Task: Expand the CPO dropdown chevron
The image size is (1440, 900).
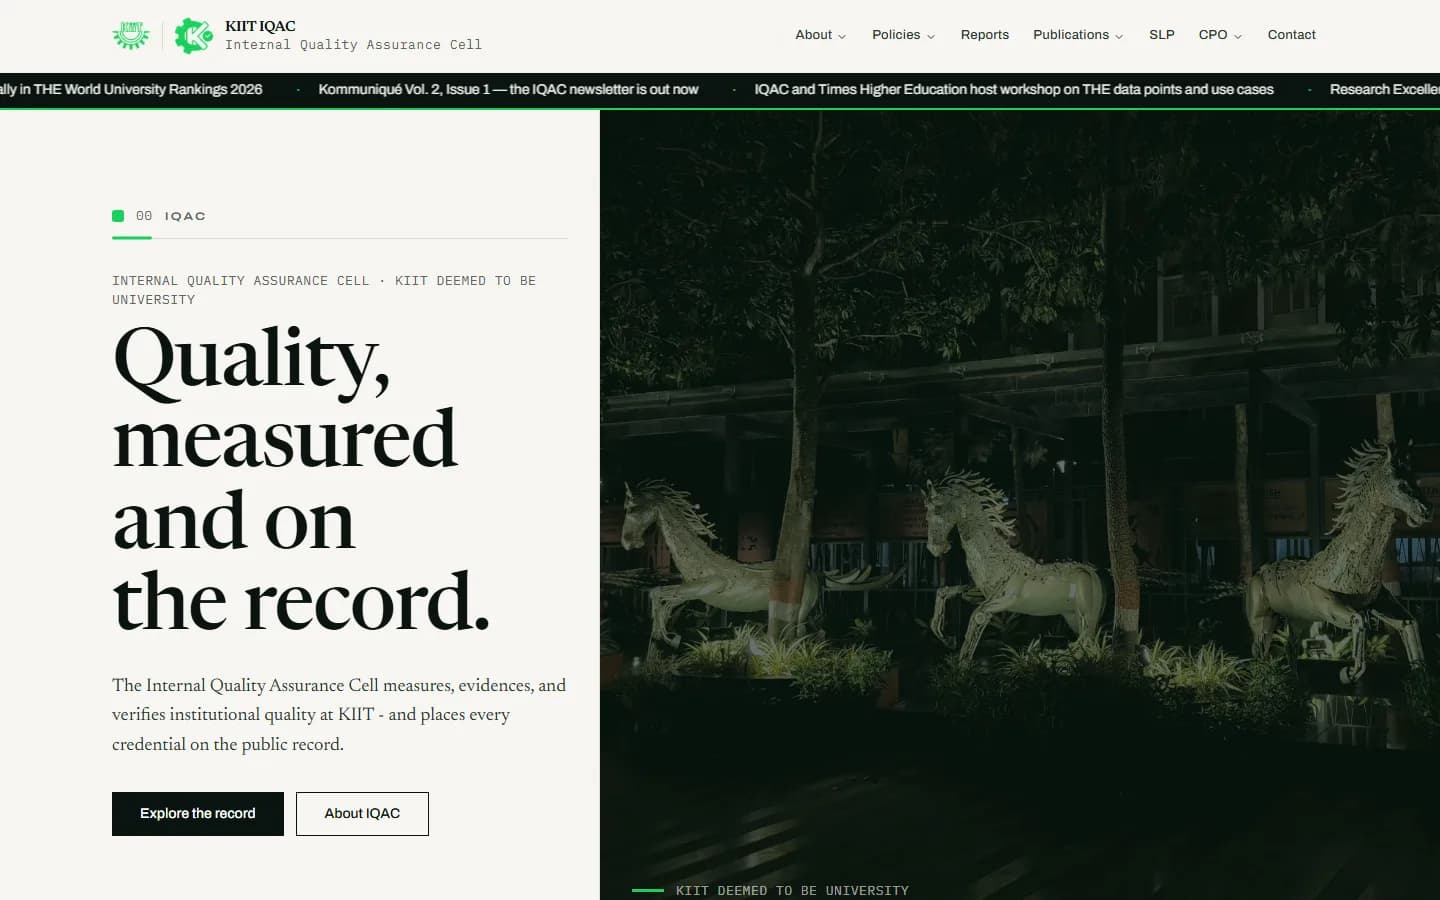Action: [x=1238, y=36]
